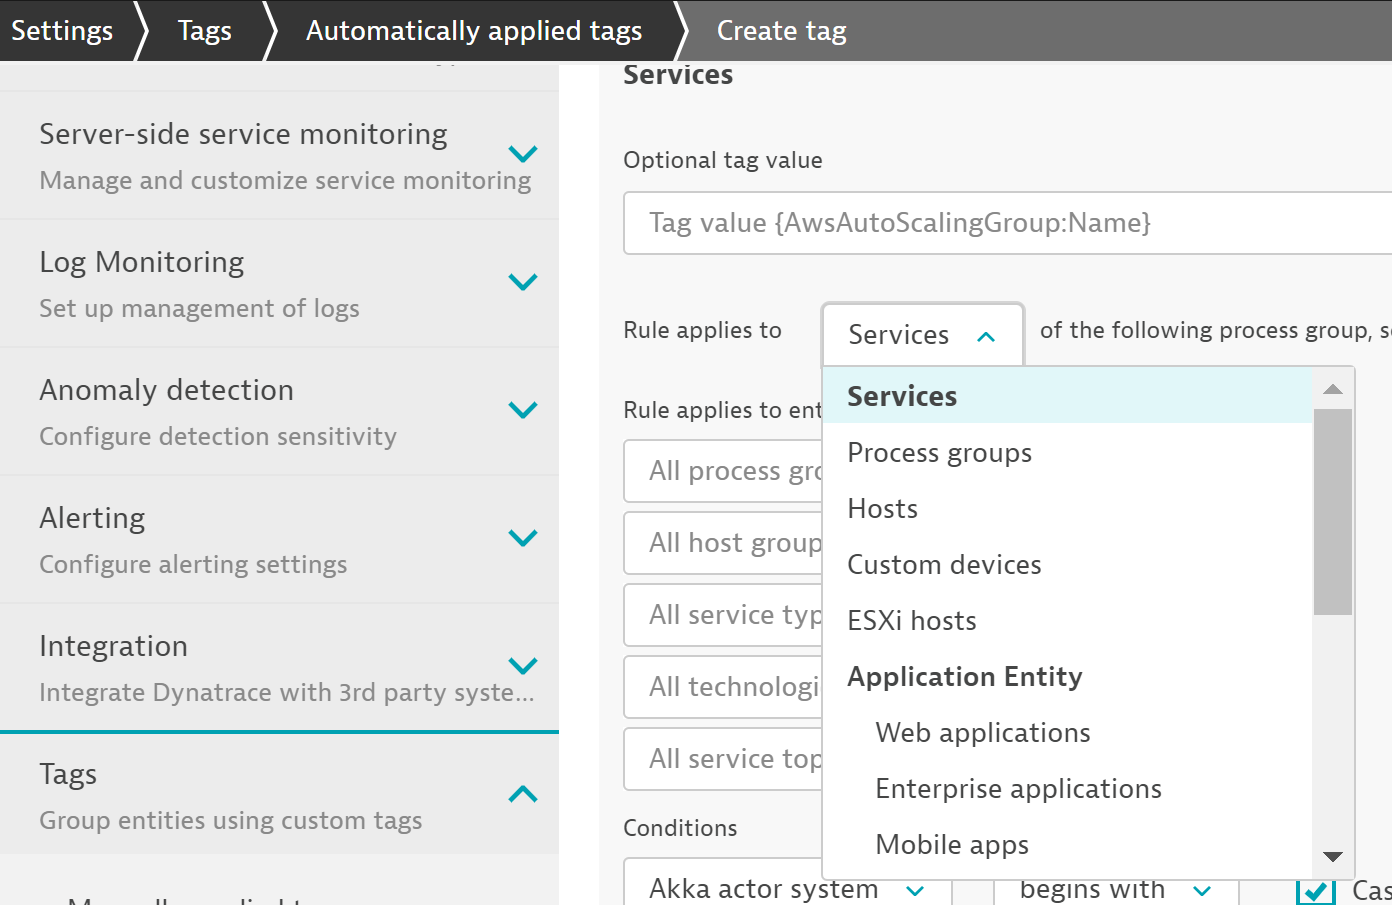Click scroll-up arrow in dropdown list
Screen dimensions: 1392x905
tap(1332, 389)
